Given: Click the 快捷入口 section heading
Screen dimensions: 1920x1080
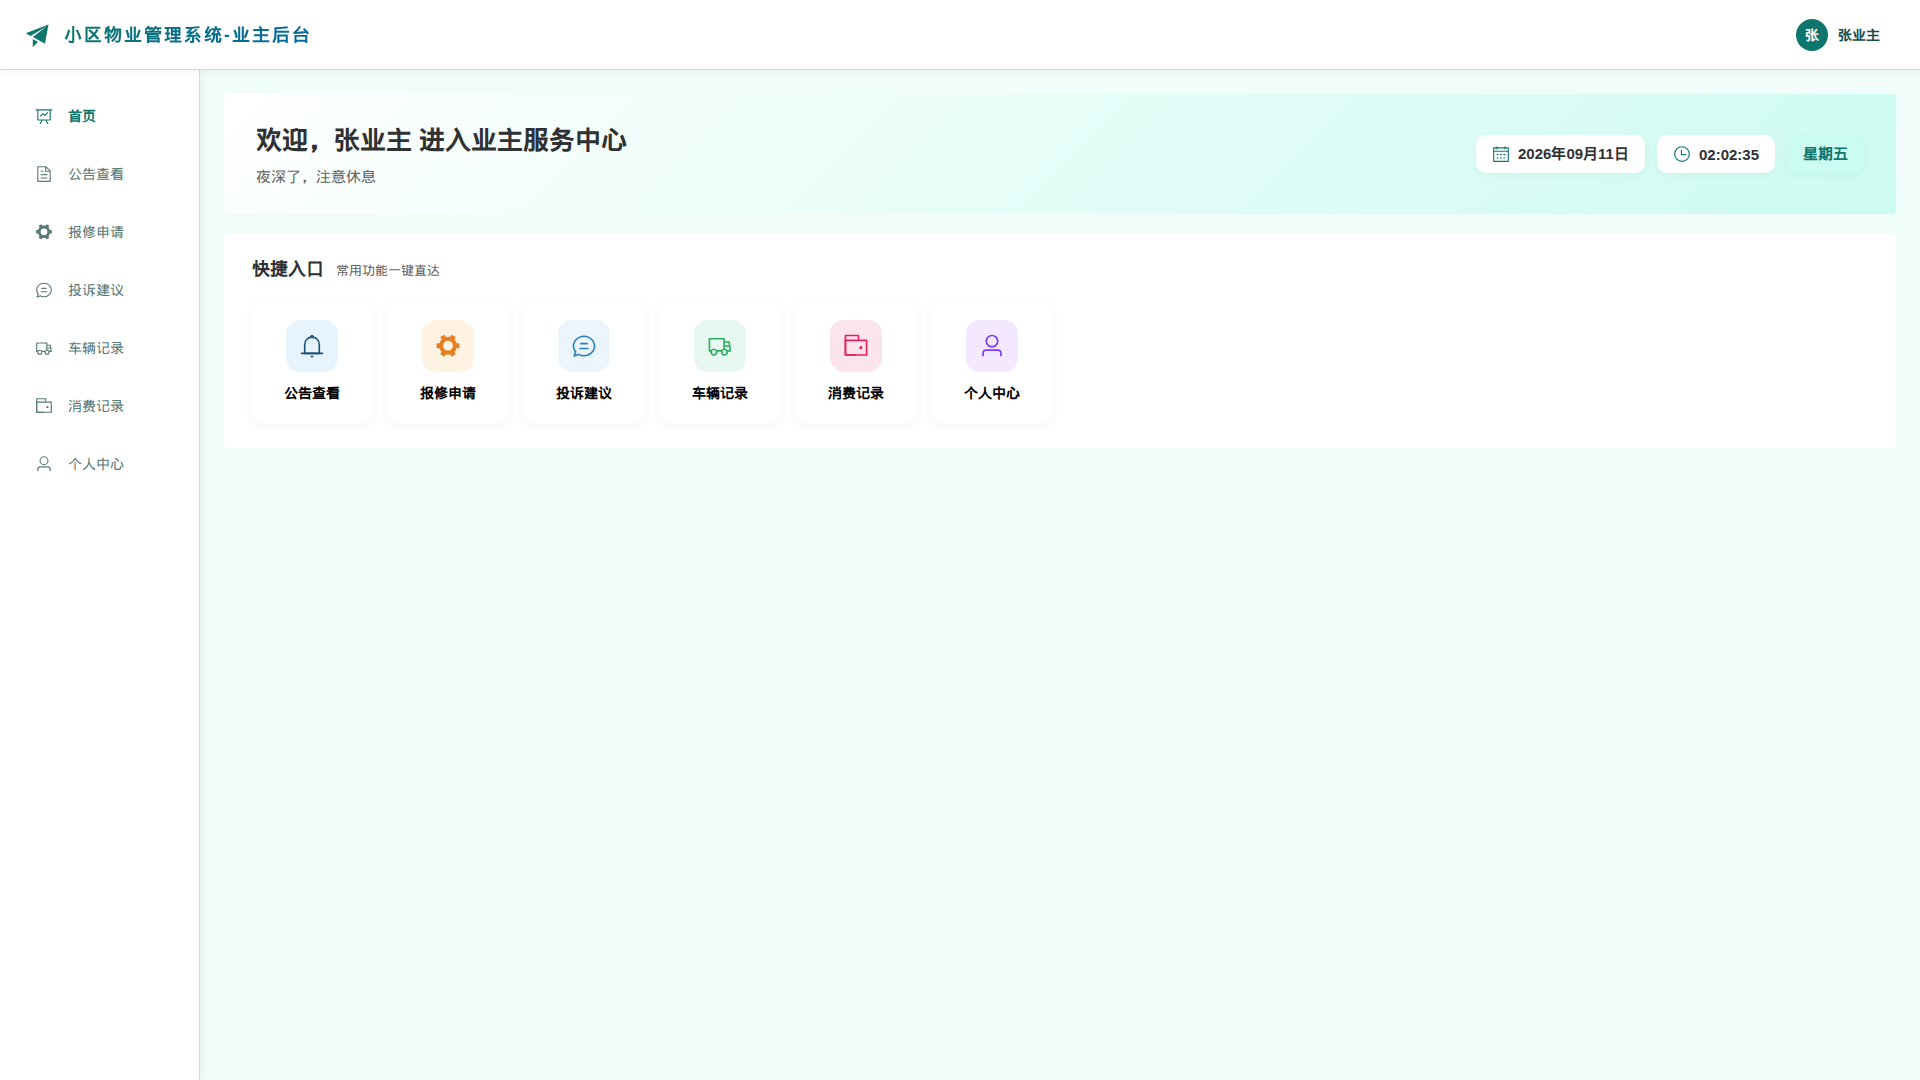Looking at the screenshot, I should (288, 269).
